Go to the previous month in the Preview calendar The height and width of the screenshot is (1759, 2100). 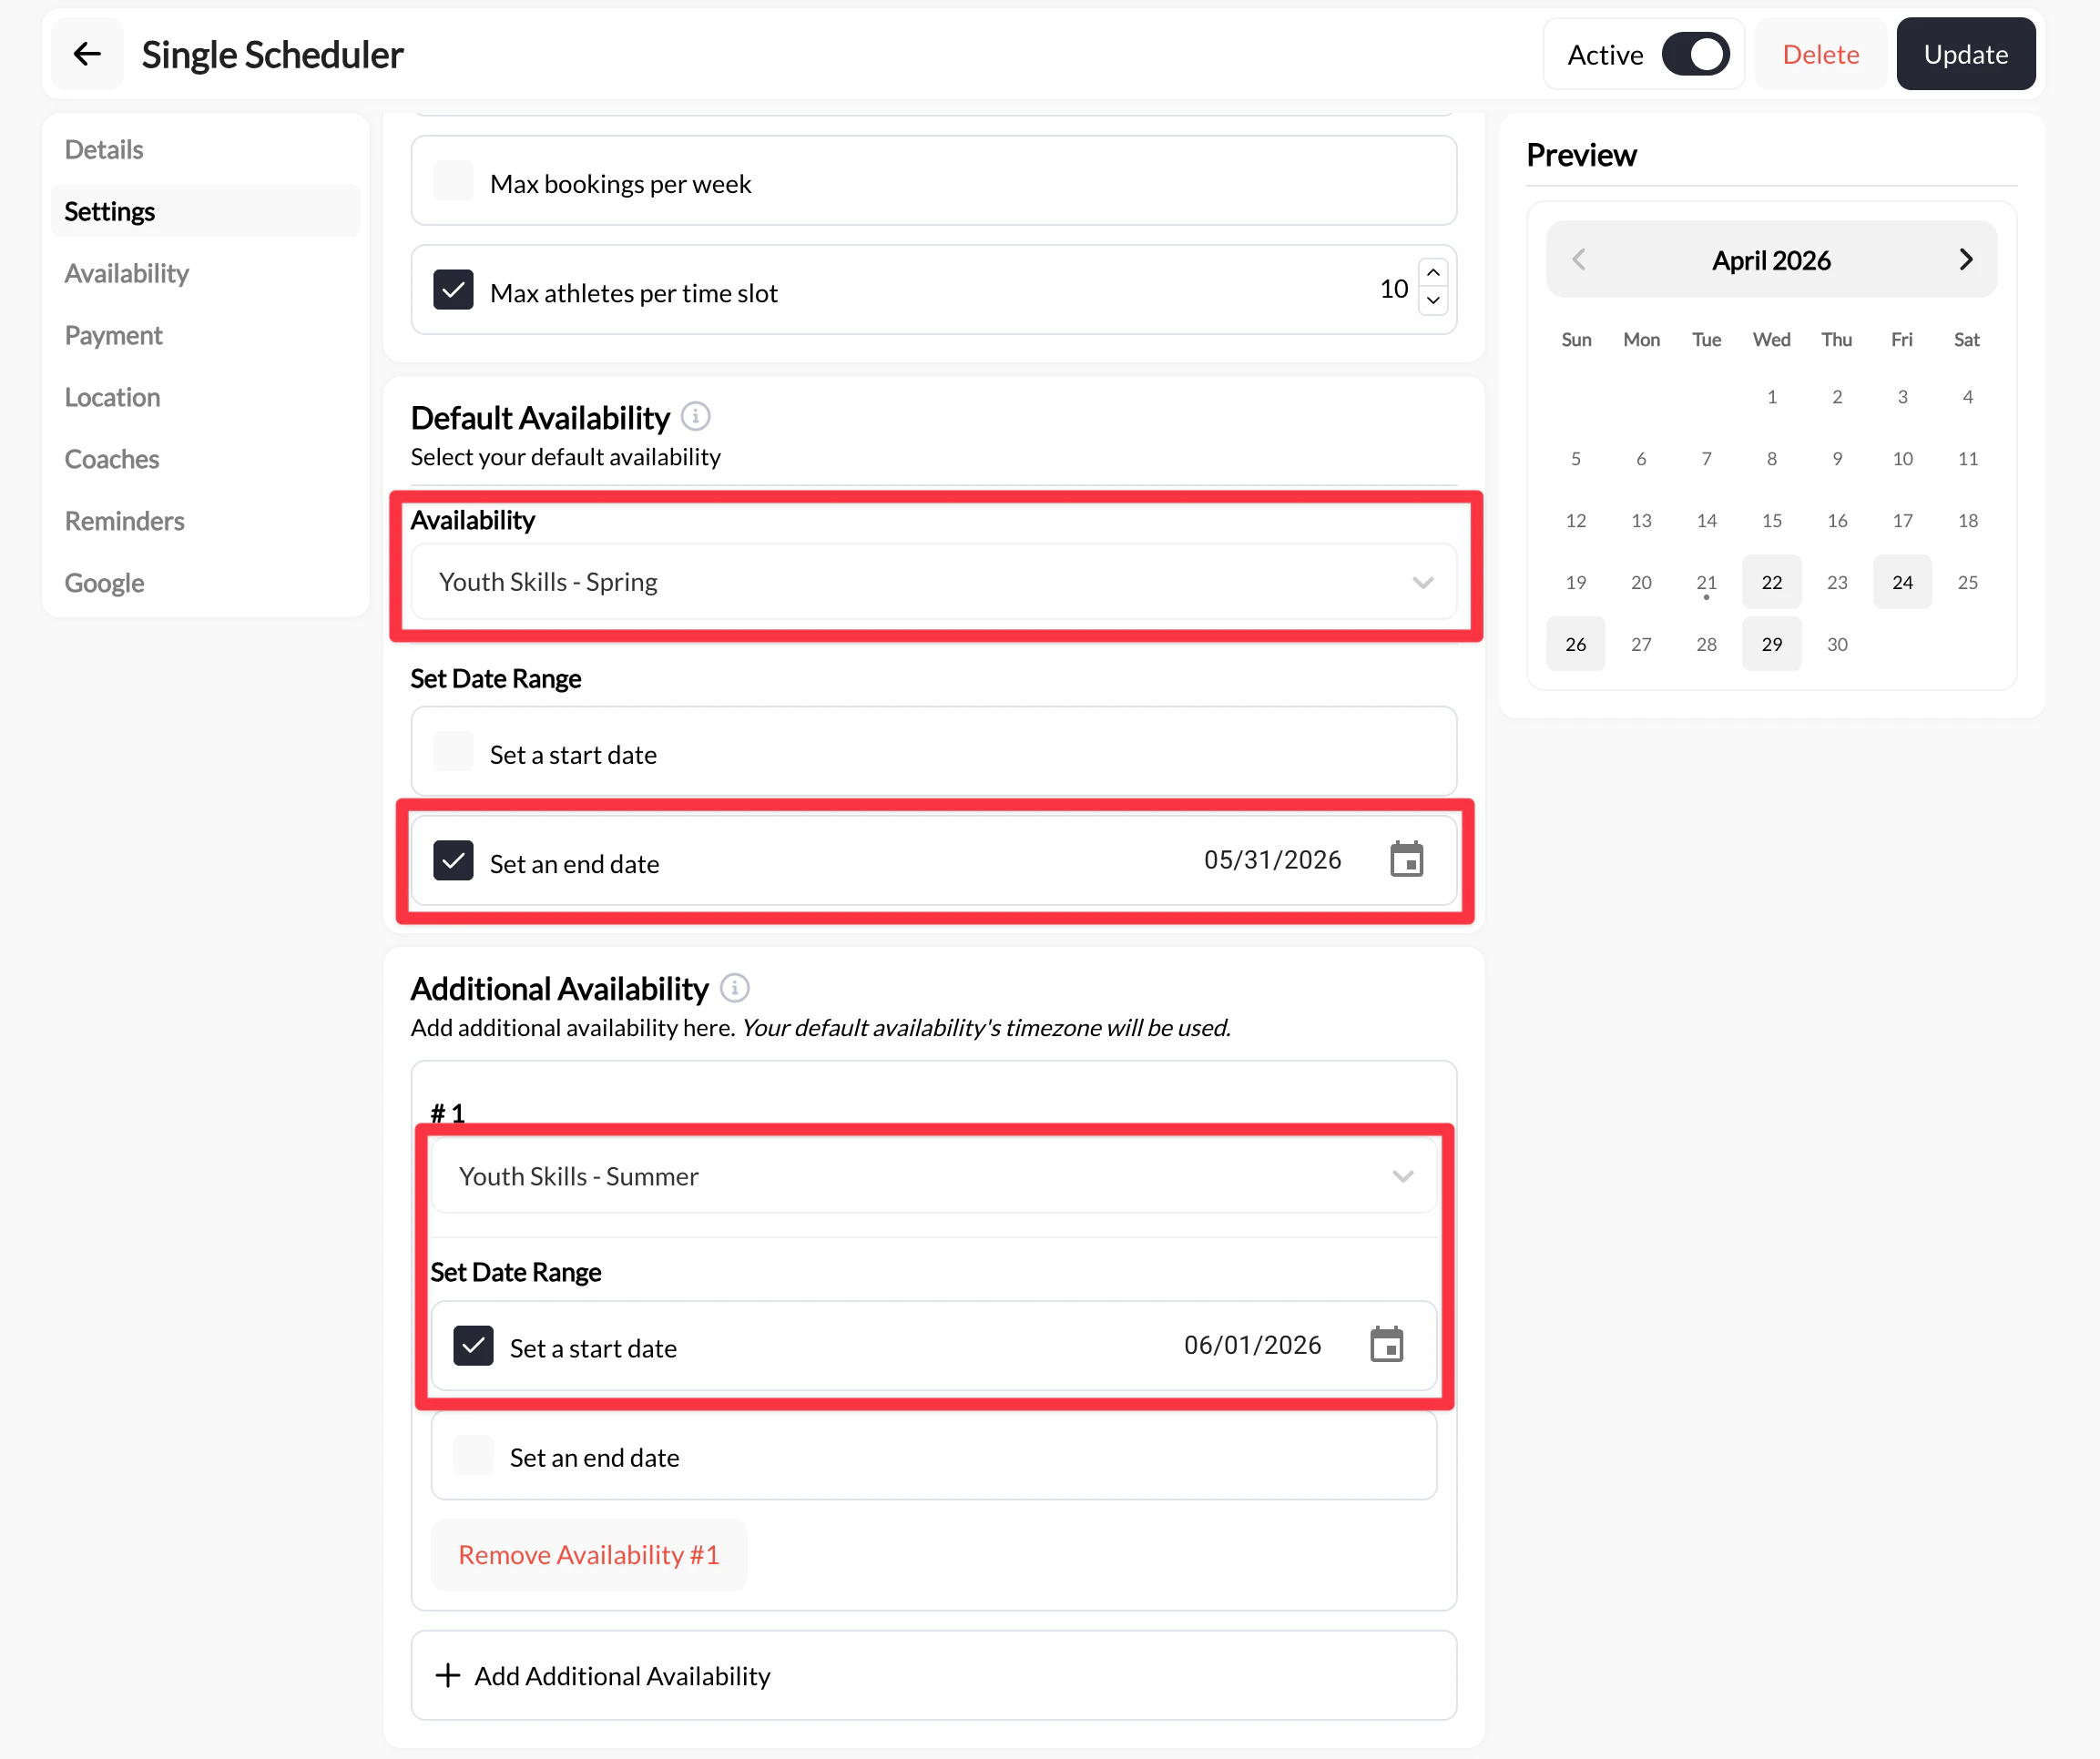pos(1578,259)
